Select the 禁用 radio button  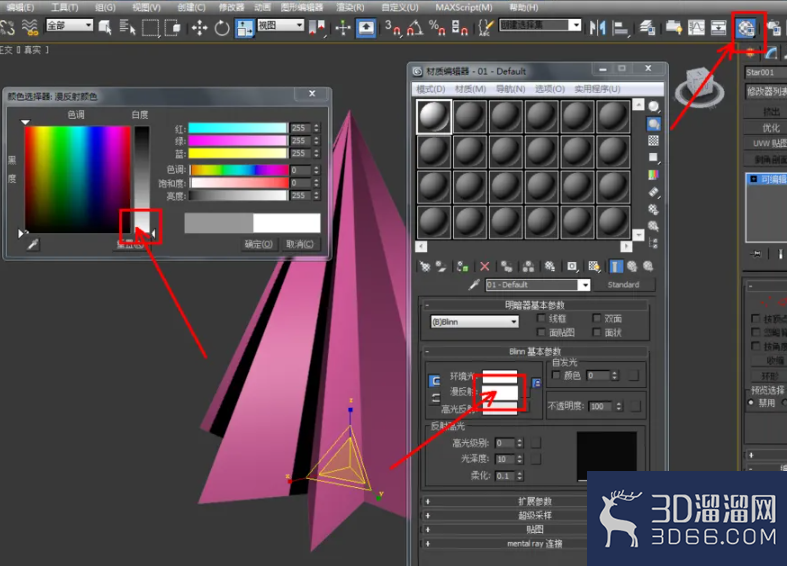[751, 403]
